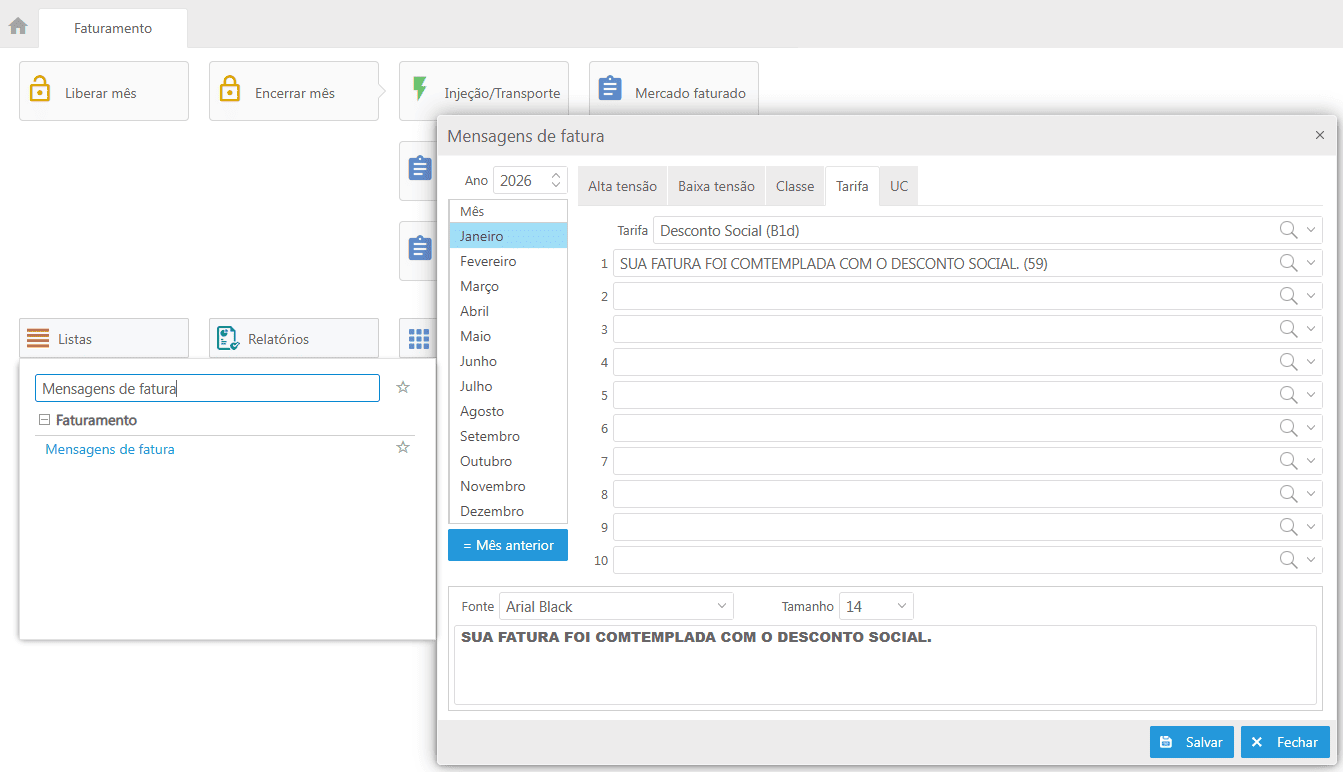The image size is (1343, 772).
Task: Click the Liberar mês padlock icon
Action: point(40,89)
